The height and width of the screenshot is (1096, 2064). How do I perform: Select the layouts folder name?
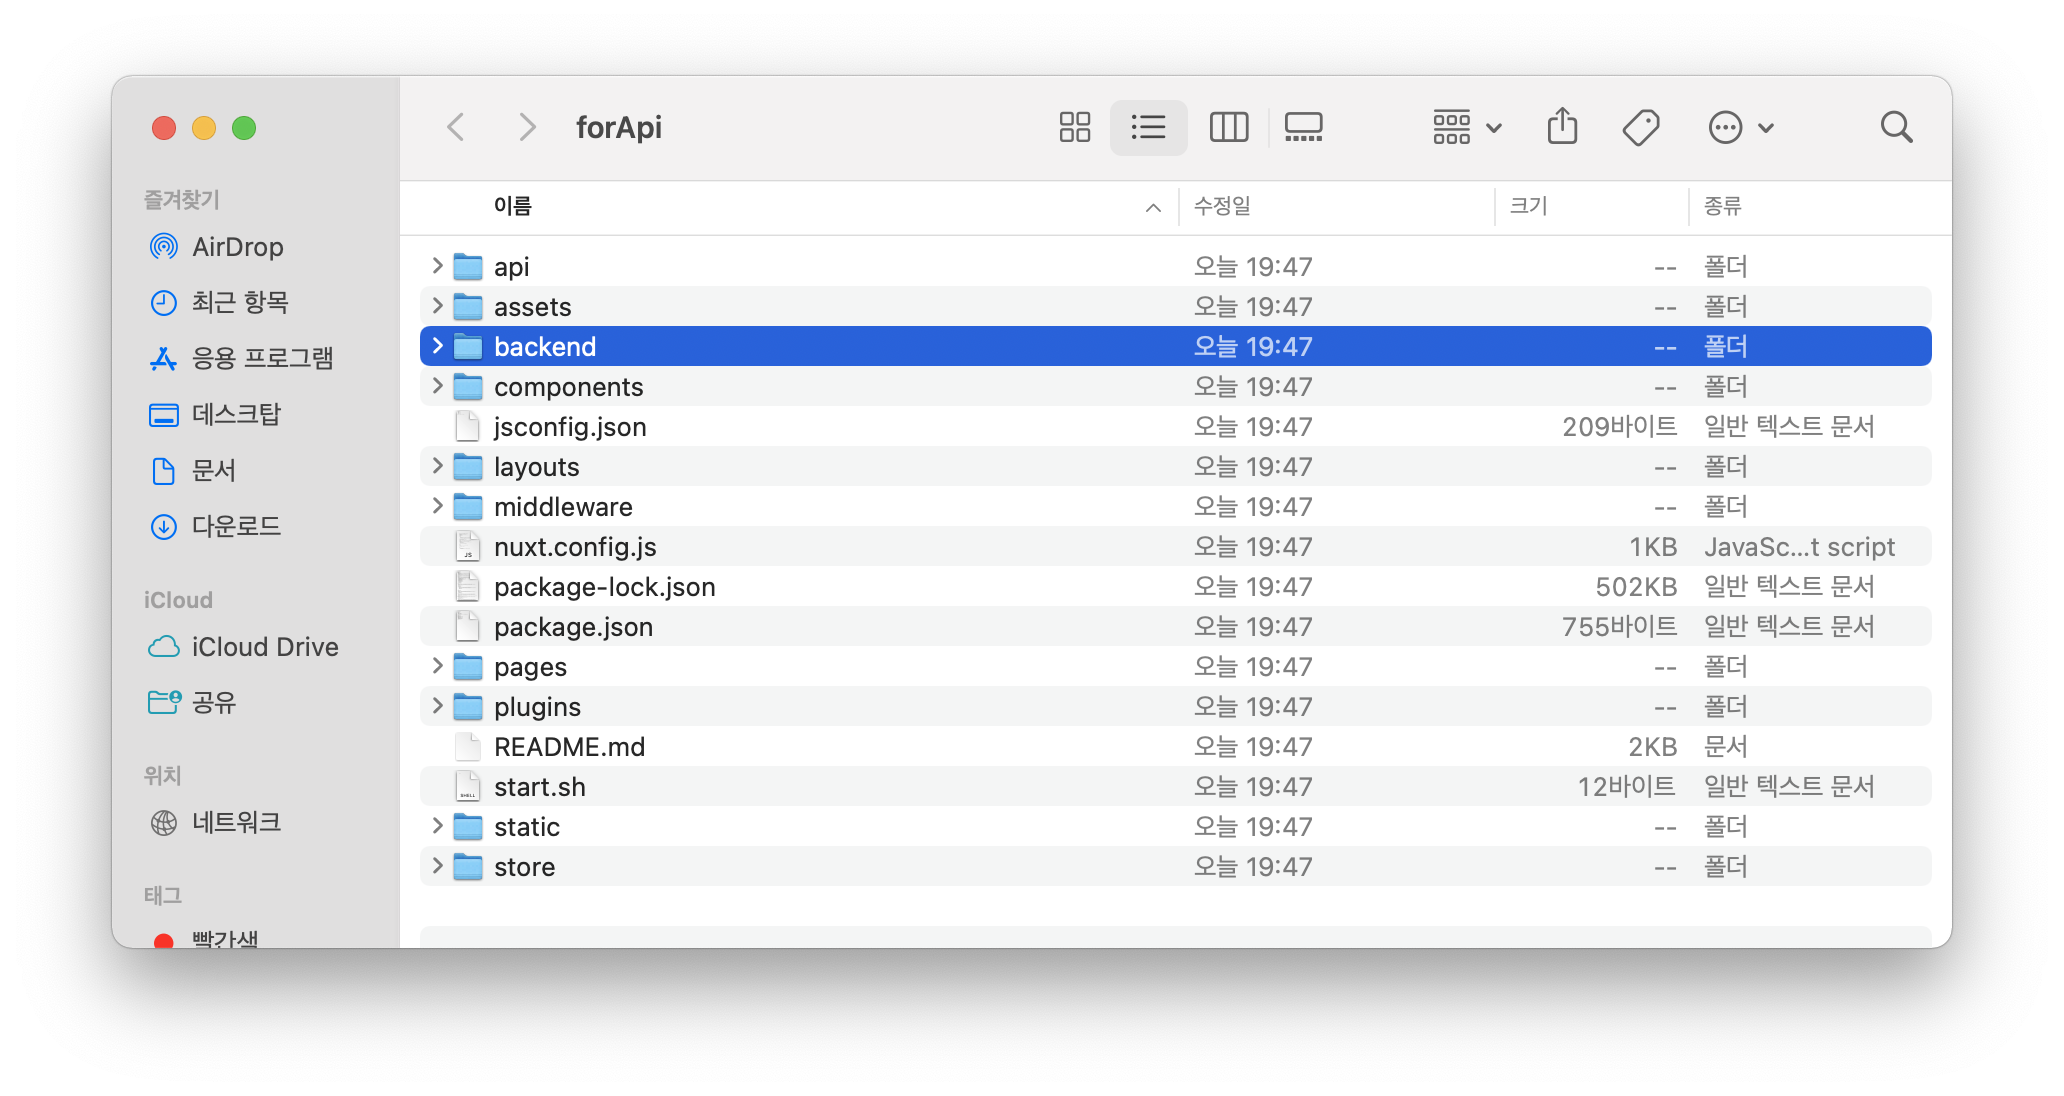pyautogui.click(x=536, y=467)
